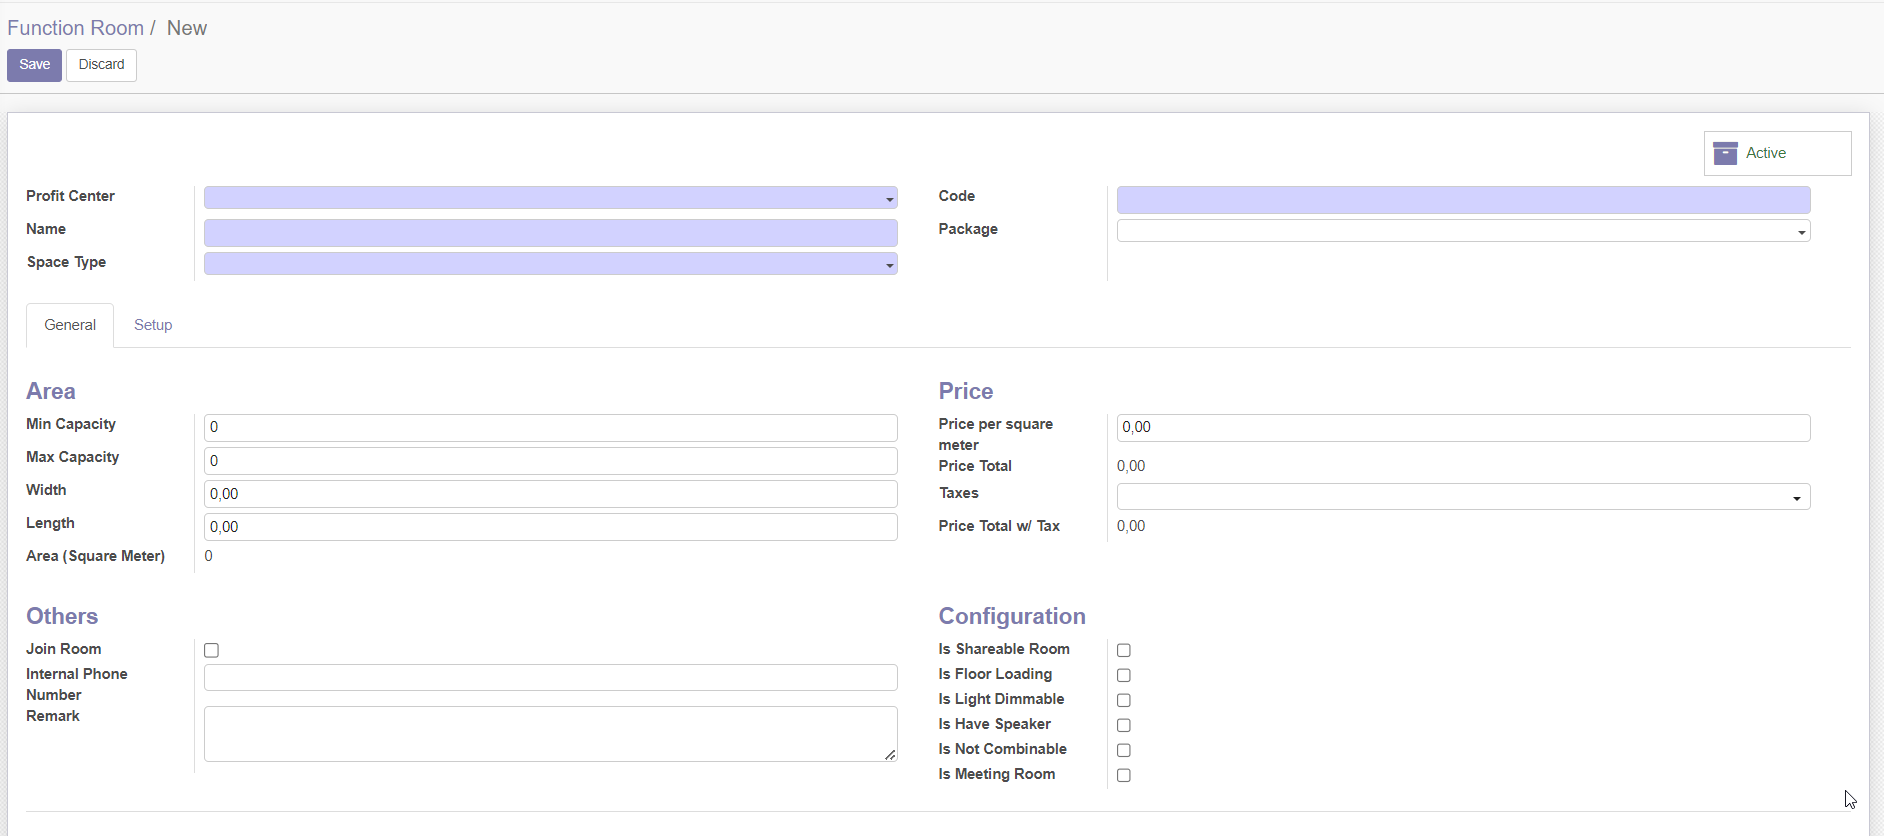Enable Is Floor Loading
Image resolution: width=1884 pixels, height=836 pixels.
[1124, 675]
